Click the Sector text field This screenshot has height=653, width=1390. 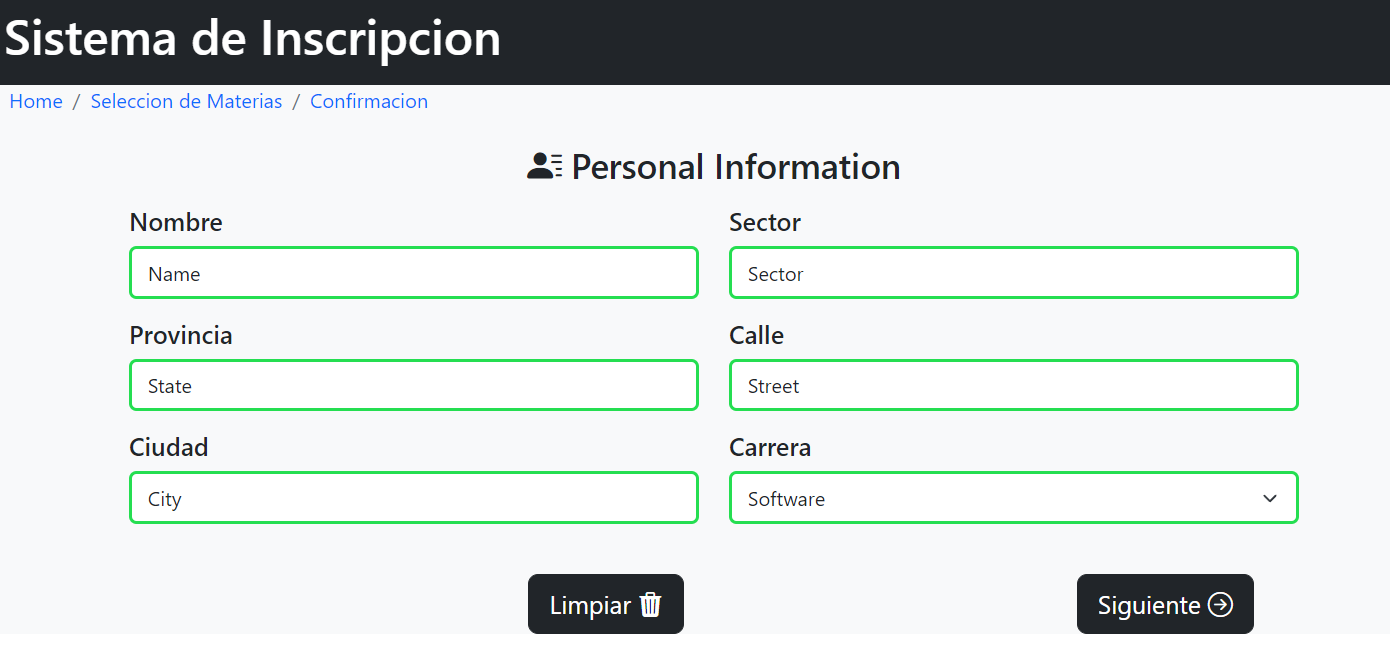pyautogui.click(x=1013, y=272)
